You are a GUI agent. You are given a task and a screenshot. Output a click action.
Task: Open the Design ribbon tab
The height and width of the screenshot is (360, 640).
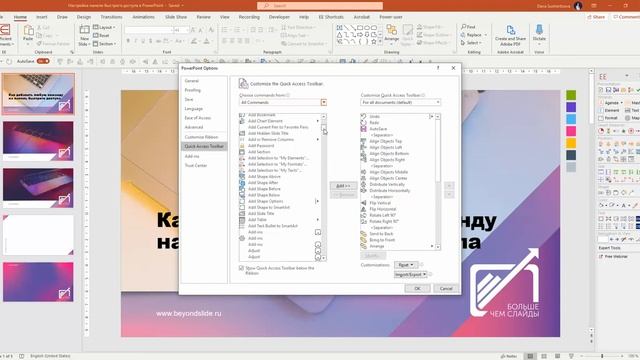tap(84, 17)
